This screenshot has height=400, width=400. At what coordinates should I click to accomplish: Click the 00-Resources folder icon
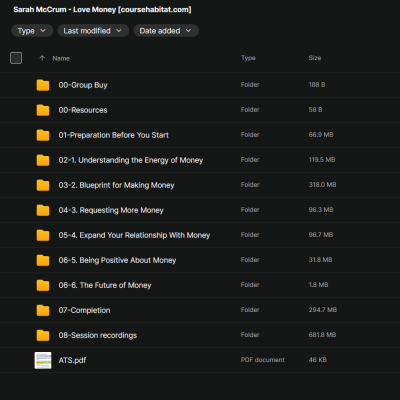pyautogui.click(x=43, y=110)
